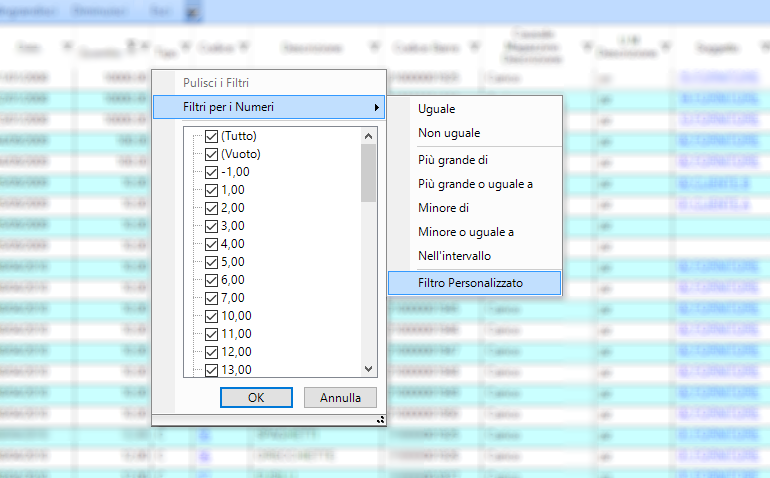Click the scroll down arrow in the values list
Image resolution: width=770 pixels, height=478 pixels.
pos(369,369)
